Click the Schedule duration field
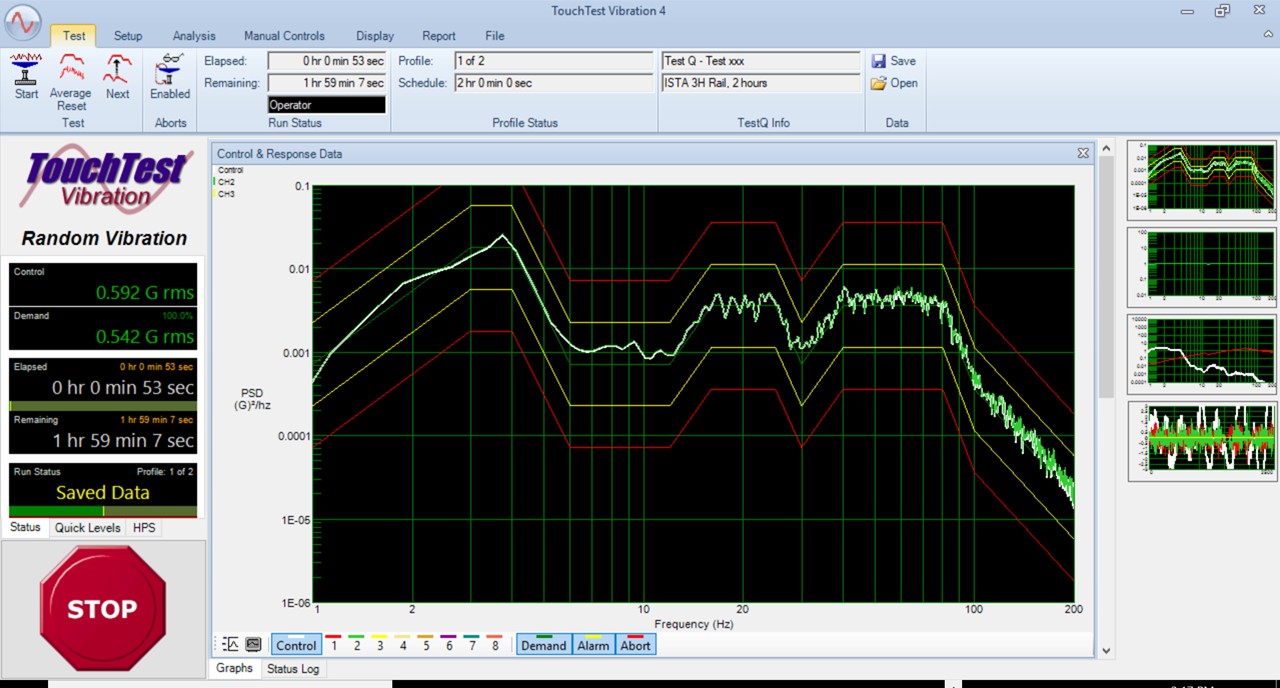 tap(553, 83)
